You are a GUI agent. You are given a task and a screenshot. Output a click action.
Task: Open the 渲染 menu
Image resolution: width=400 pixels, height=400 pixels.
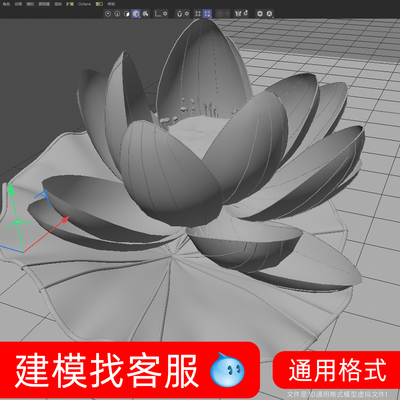(58, 4)
